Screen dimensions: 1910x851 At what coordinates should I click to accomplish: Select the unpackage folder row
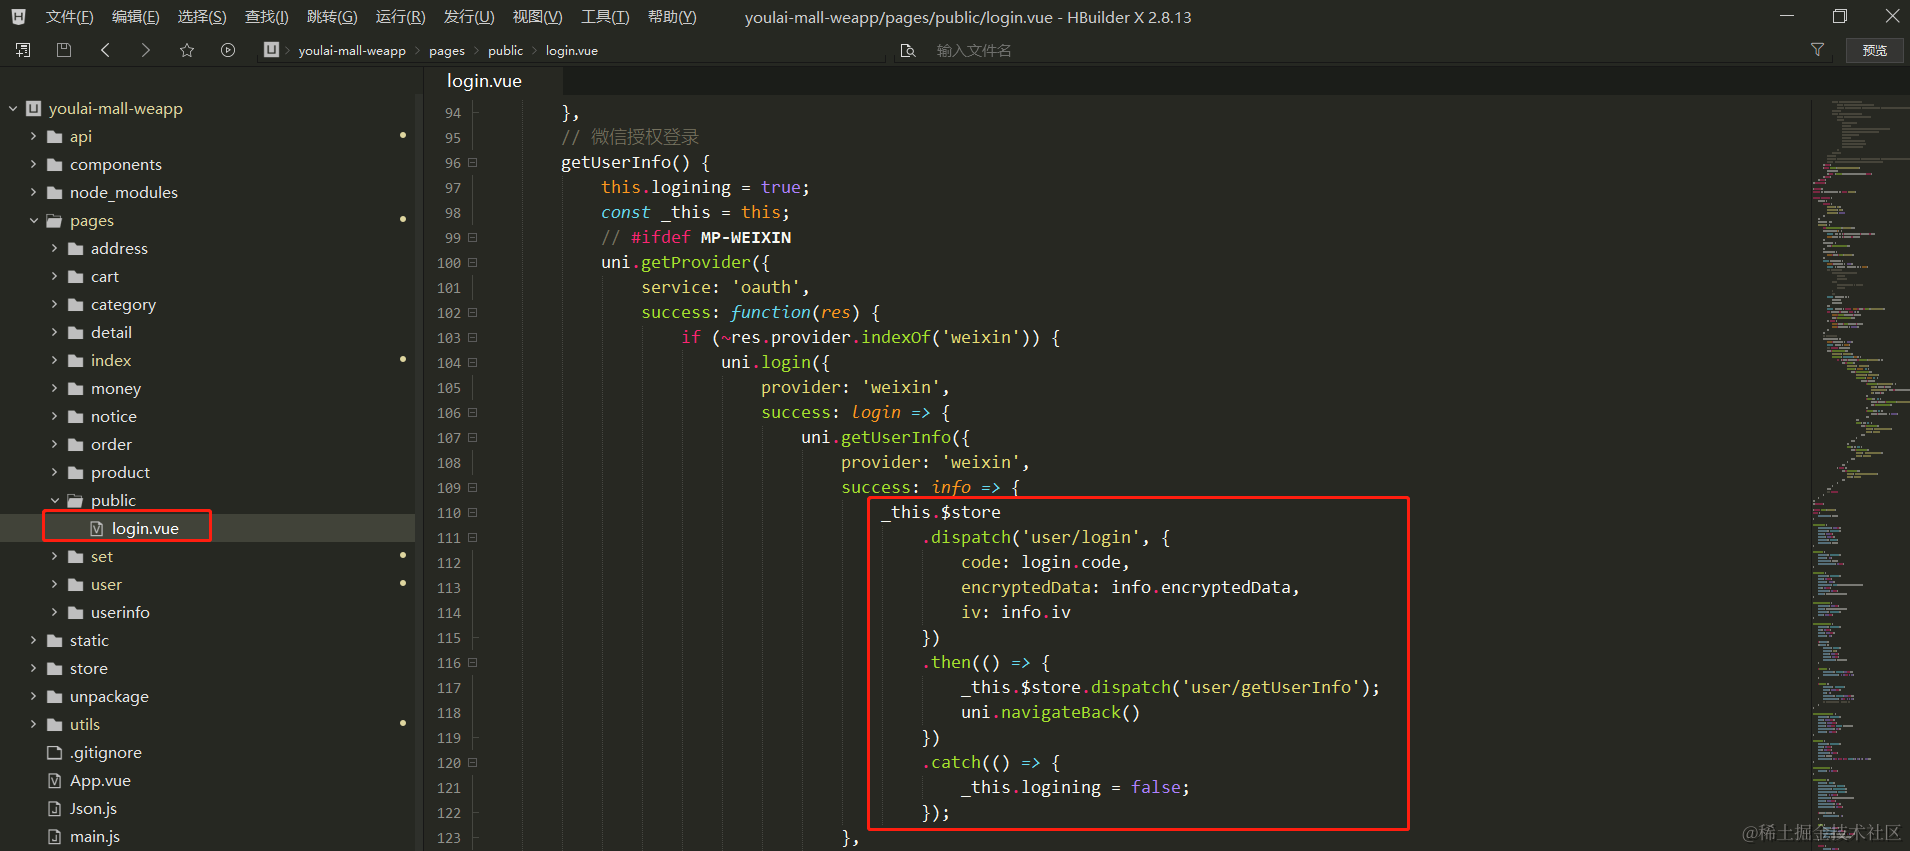coord(207,696)
